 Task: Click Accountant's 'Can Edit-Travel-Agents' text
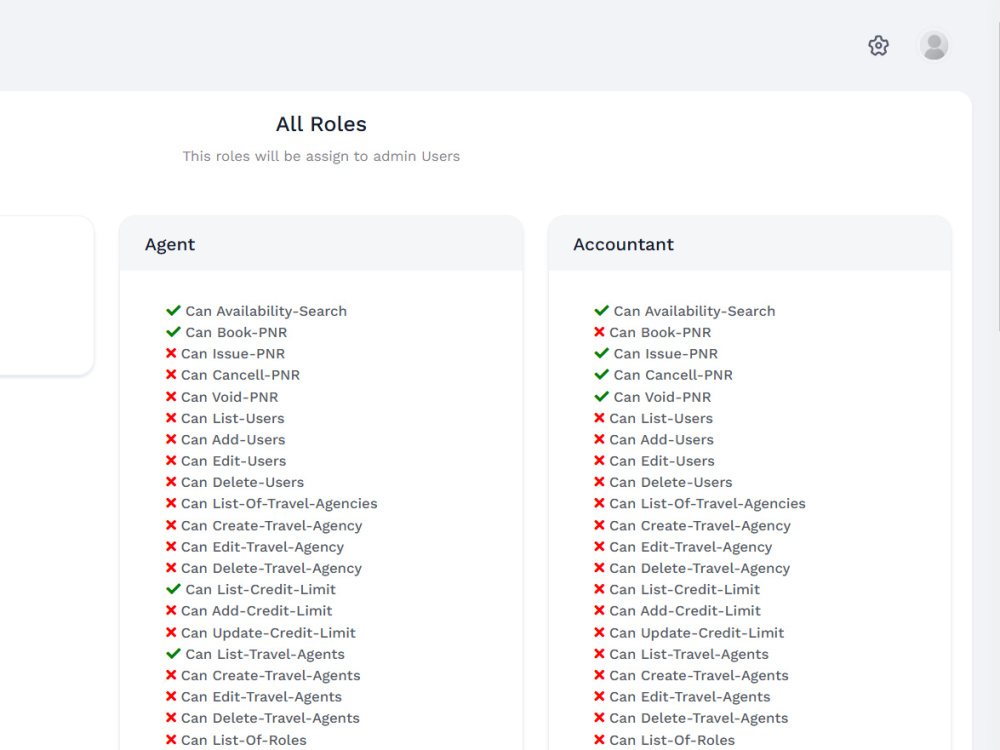pos(690,697)
